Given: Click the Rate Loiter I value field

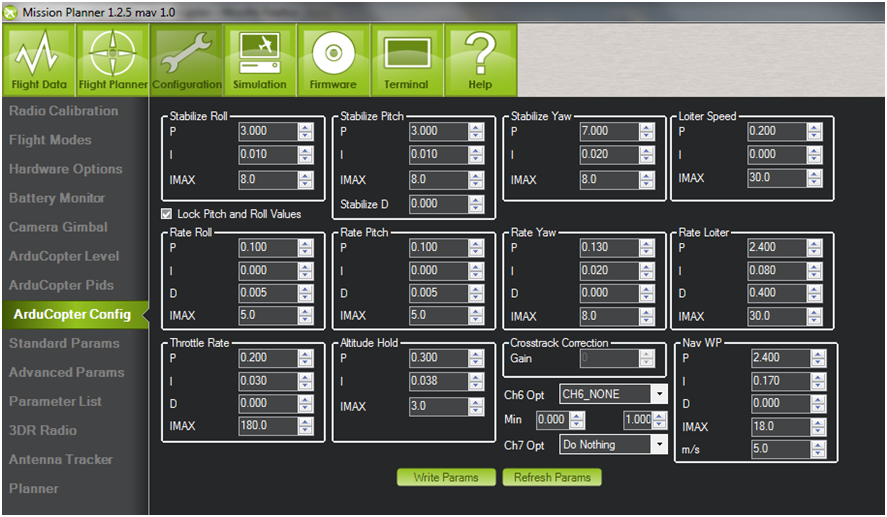Looking at the screenshot, I should coord(777,270).
